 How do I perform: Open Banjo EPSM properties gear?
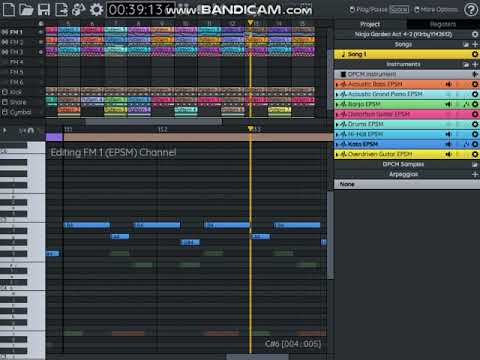point(475,104)
